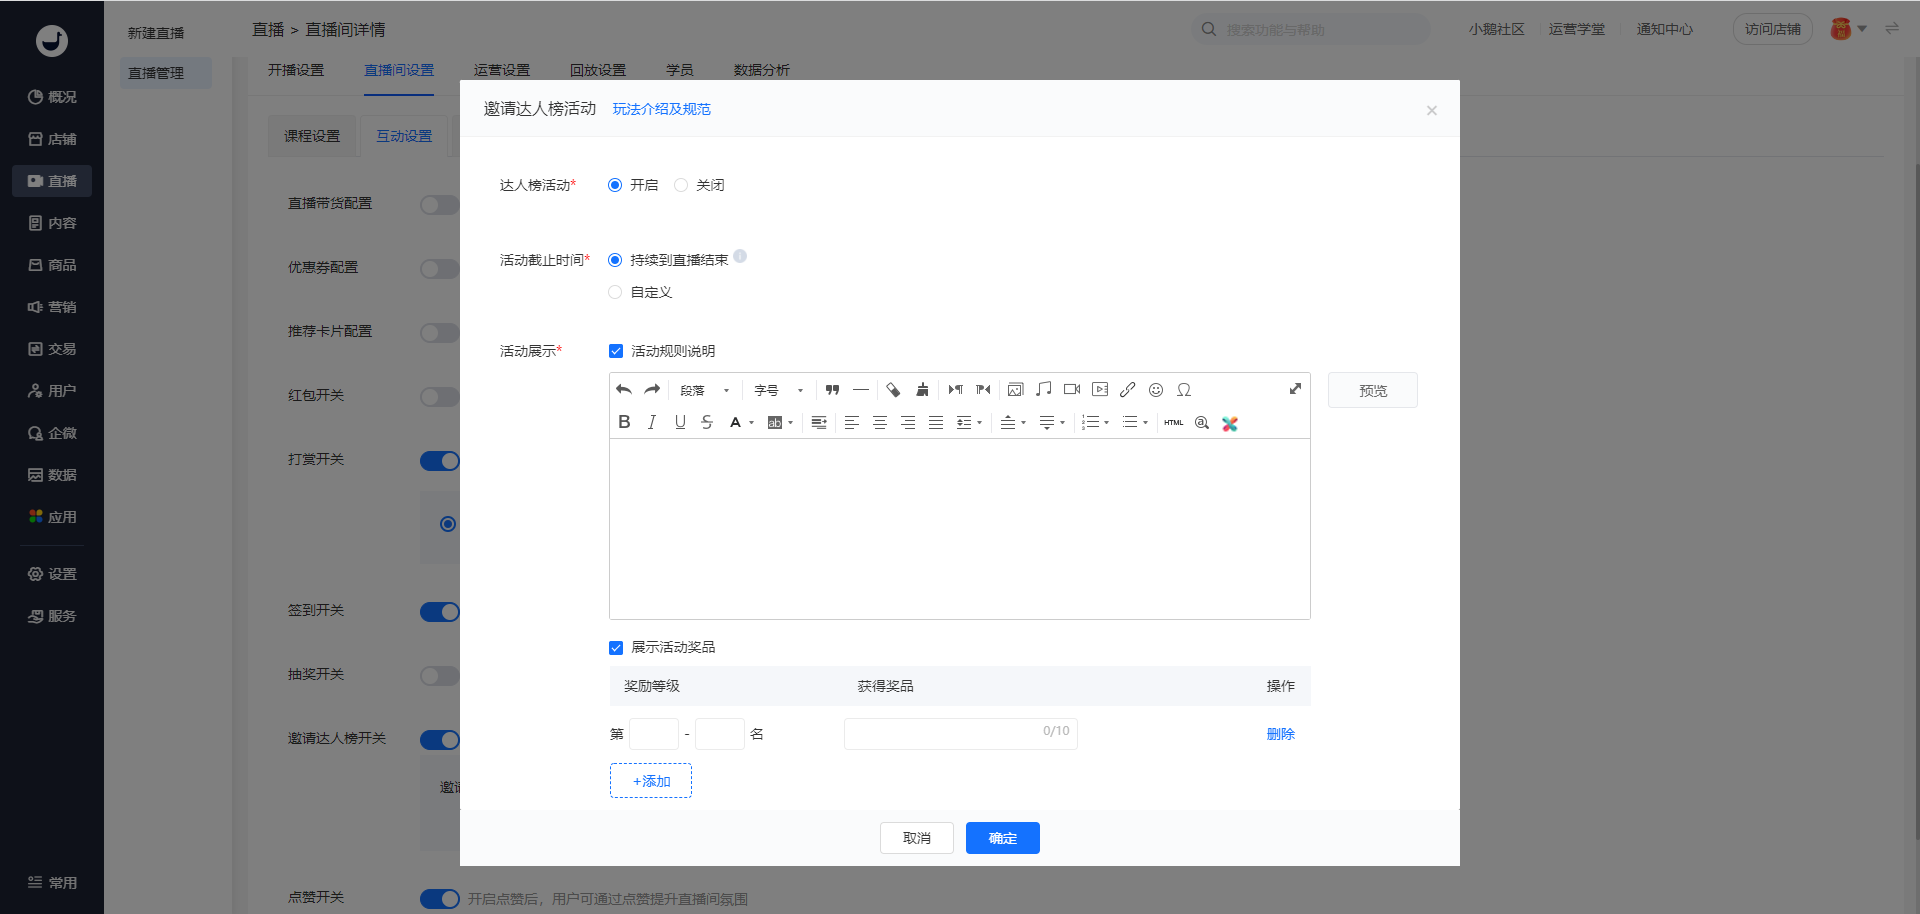Open the 字号 font size dropdown
The height and width of the screenshot is (914, 1920).
pos(778,390)
